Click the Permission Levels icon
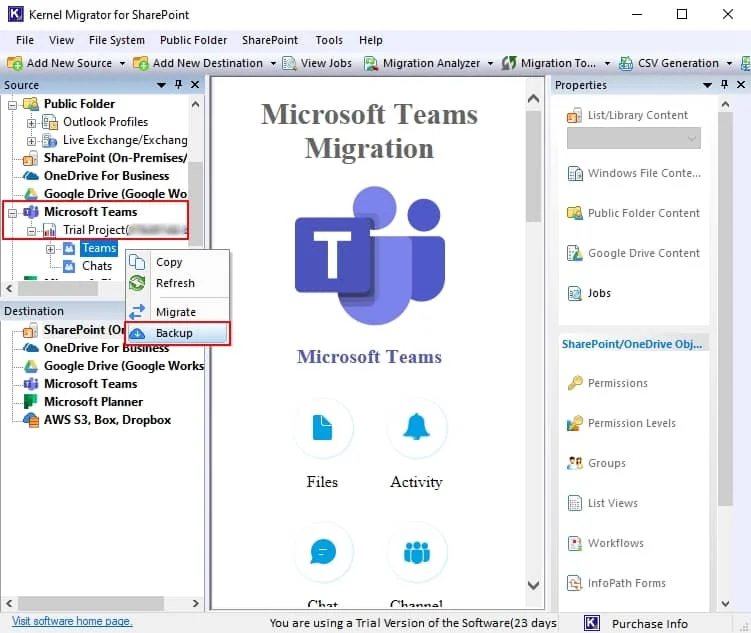Viewport: 751px width, 633px height. point(575,423)
